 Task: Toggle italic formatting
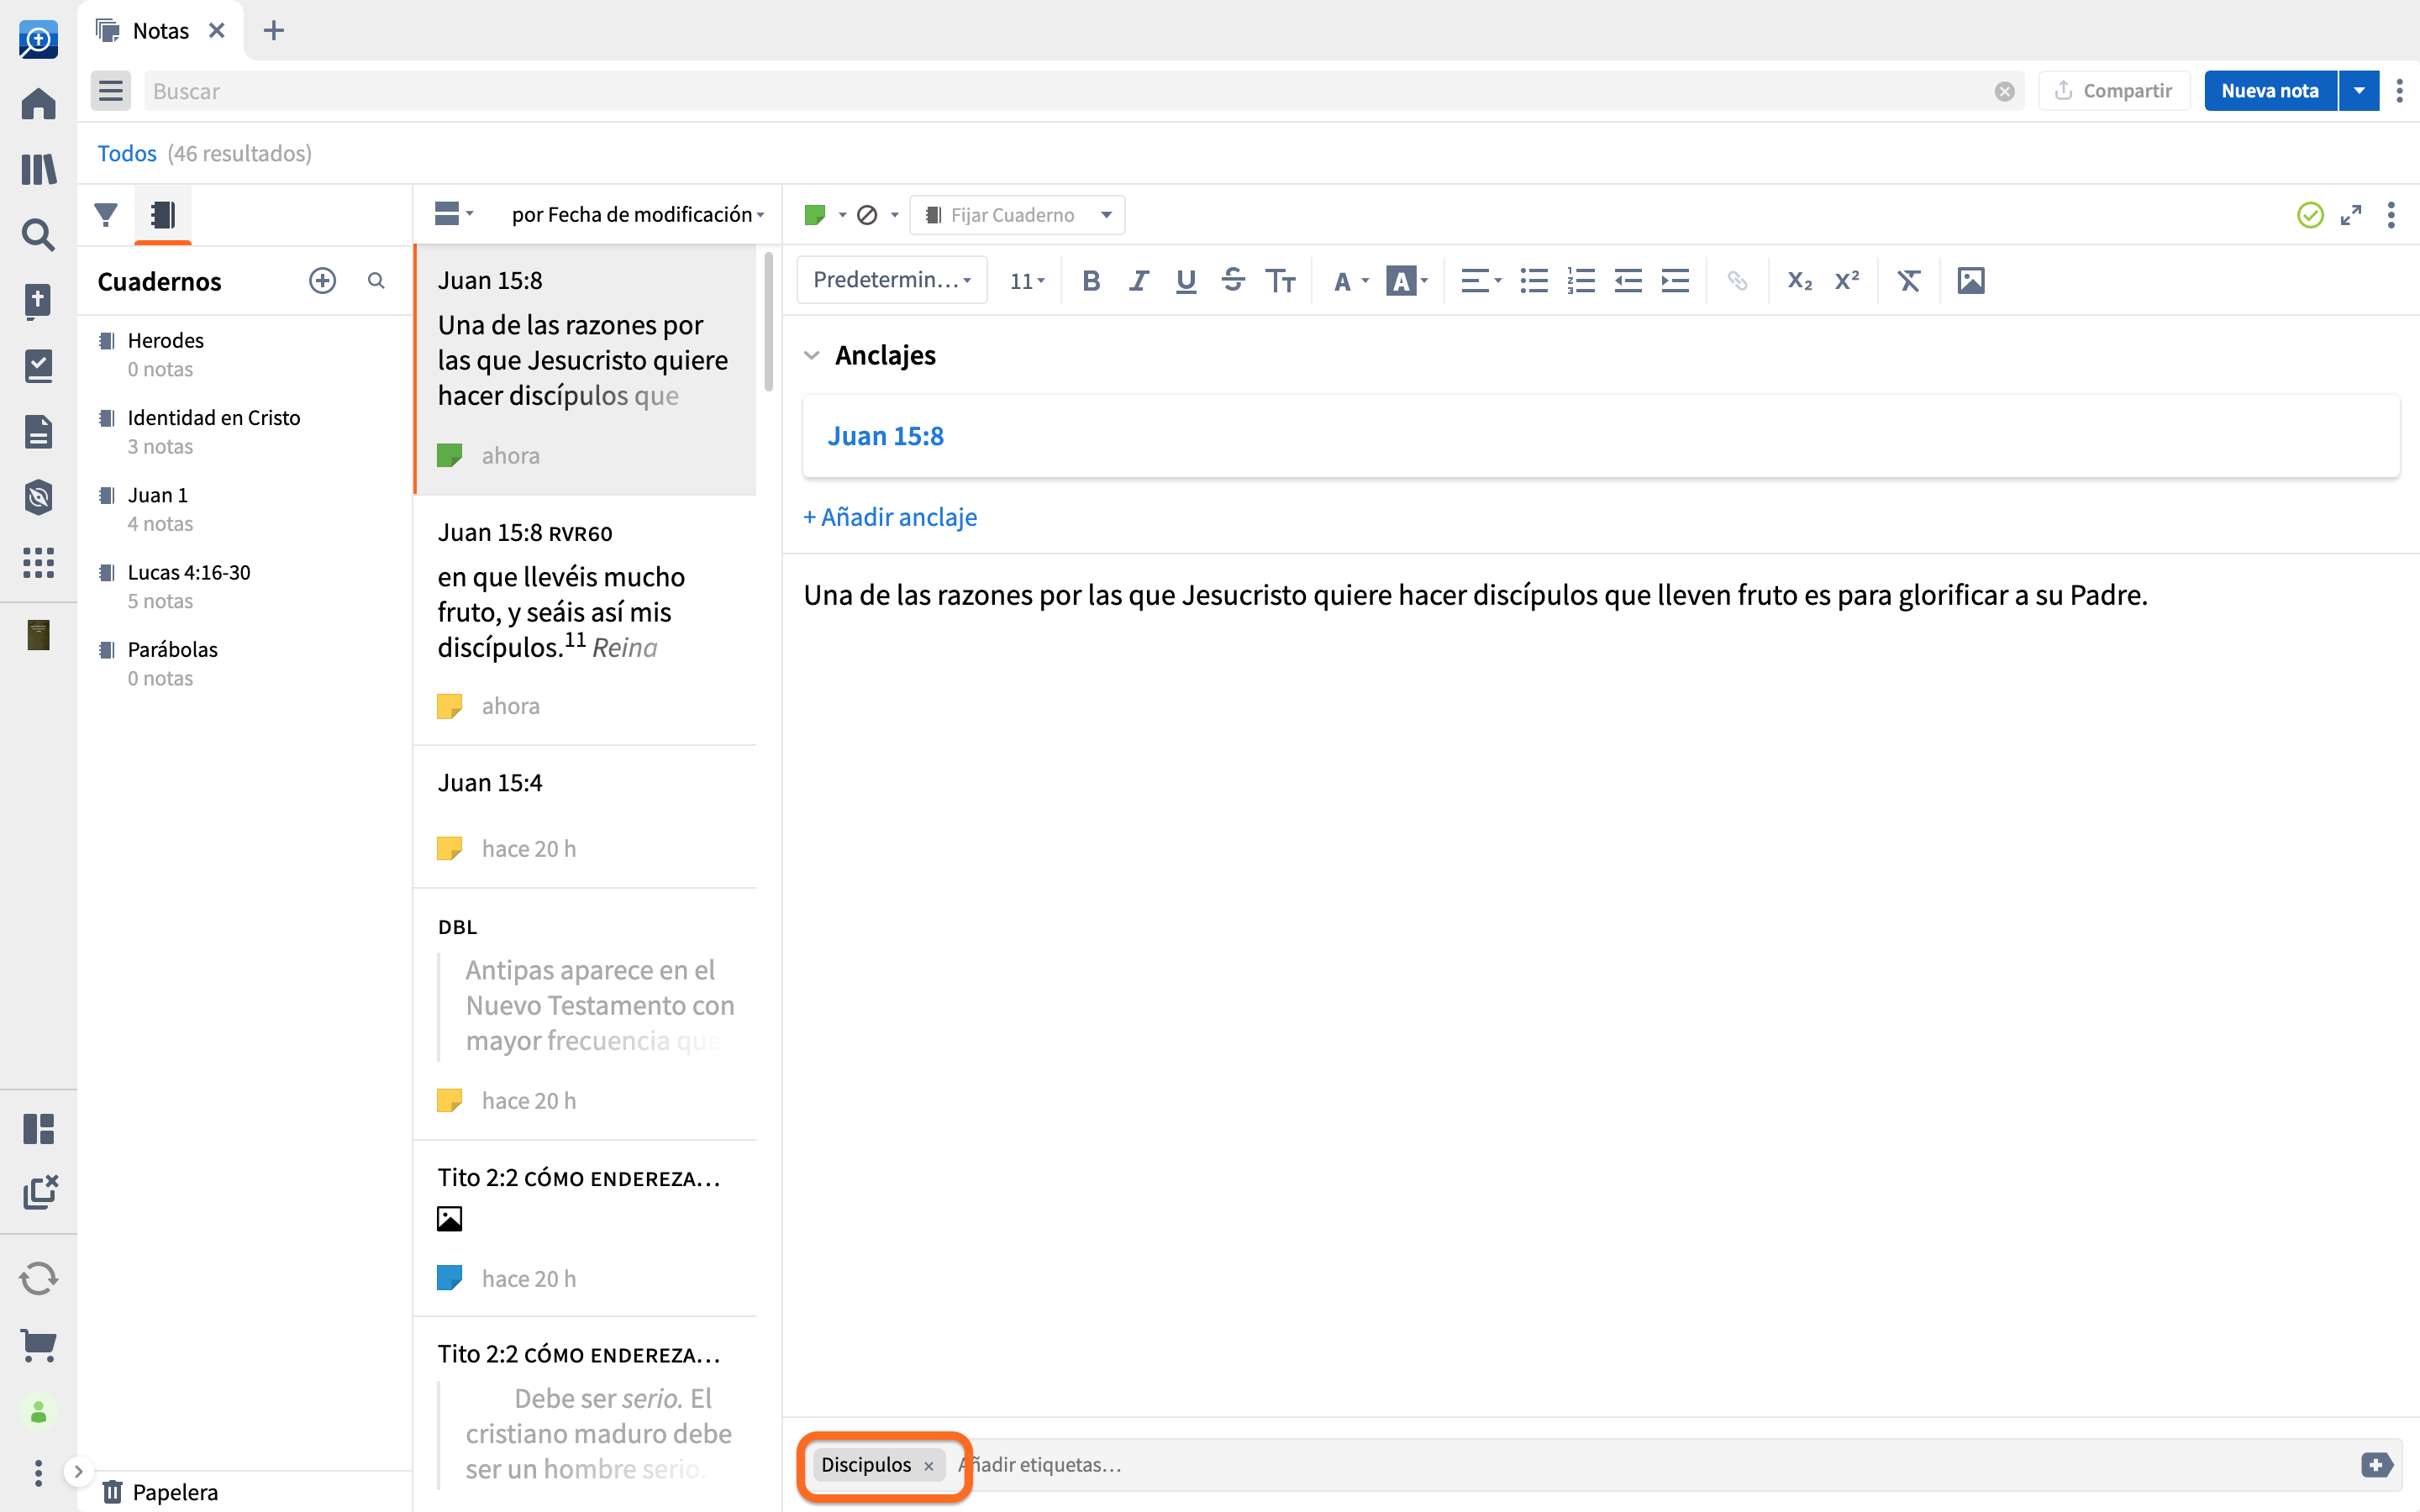[1138, 281]
